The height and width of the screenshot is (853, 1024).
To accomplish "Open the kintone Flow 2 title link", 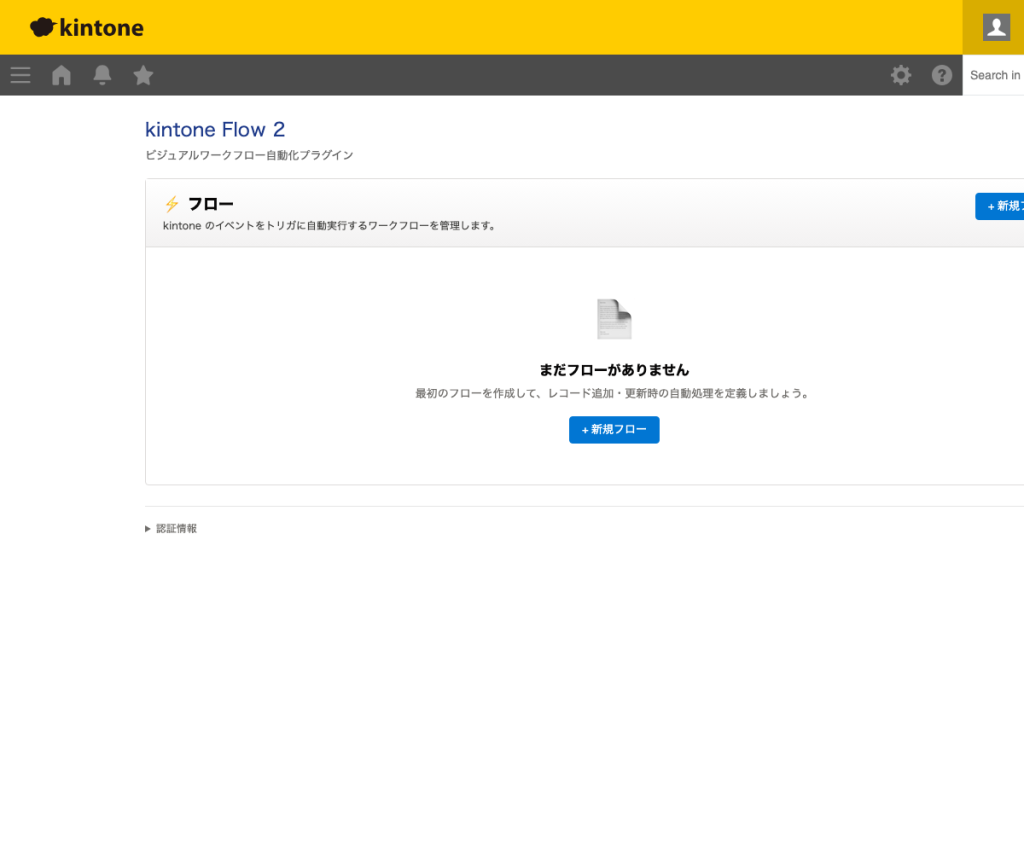I will 215,129.
